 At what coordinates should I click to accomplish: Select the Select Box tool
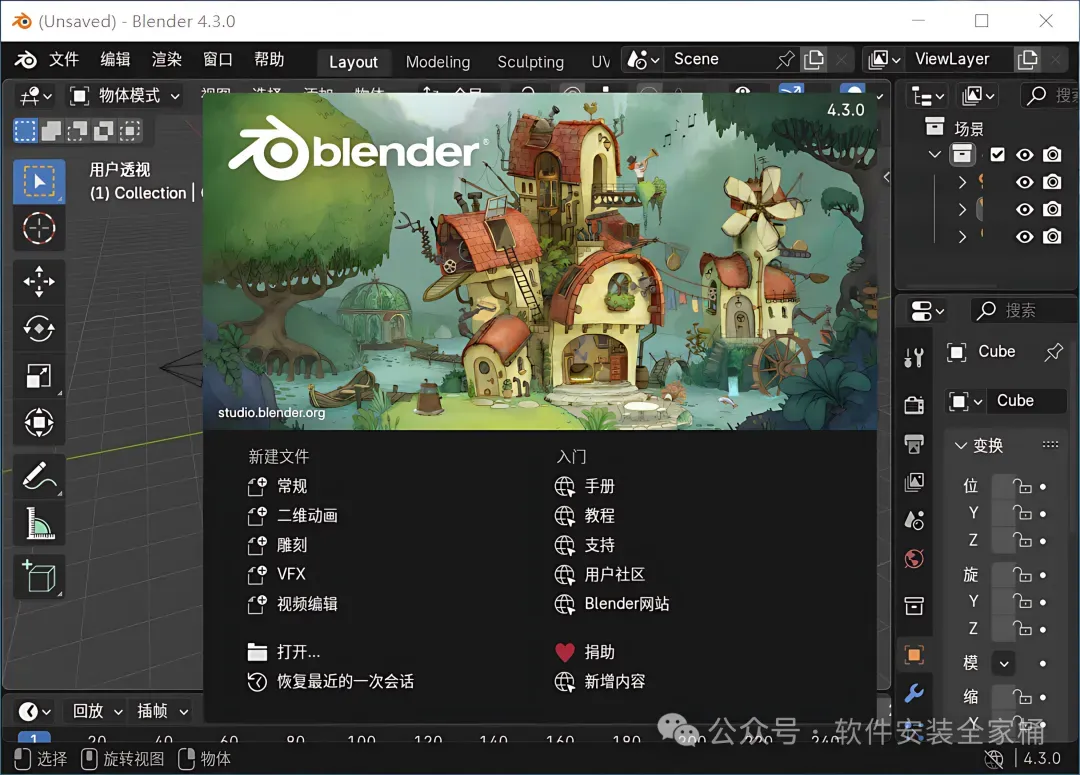click(x=39, y=181)
